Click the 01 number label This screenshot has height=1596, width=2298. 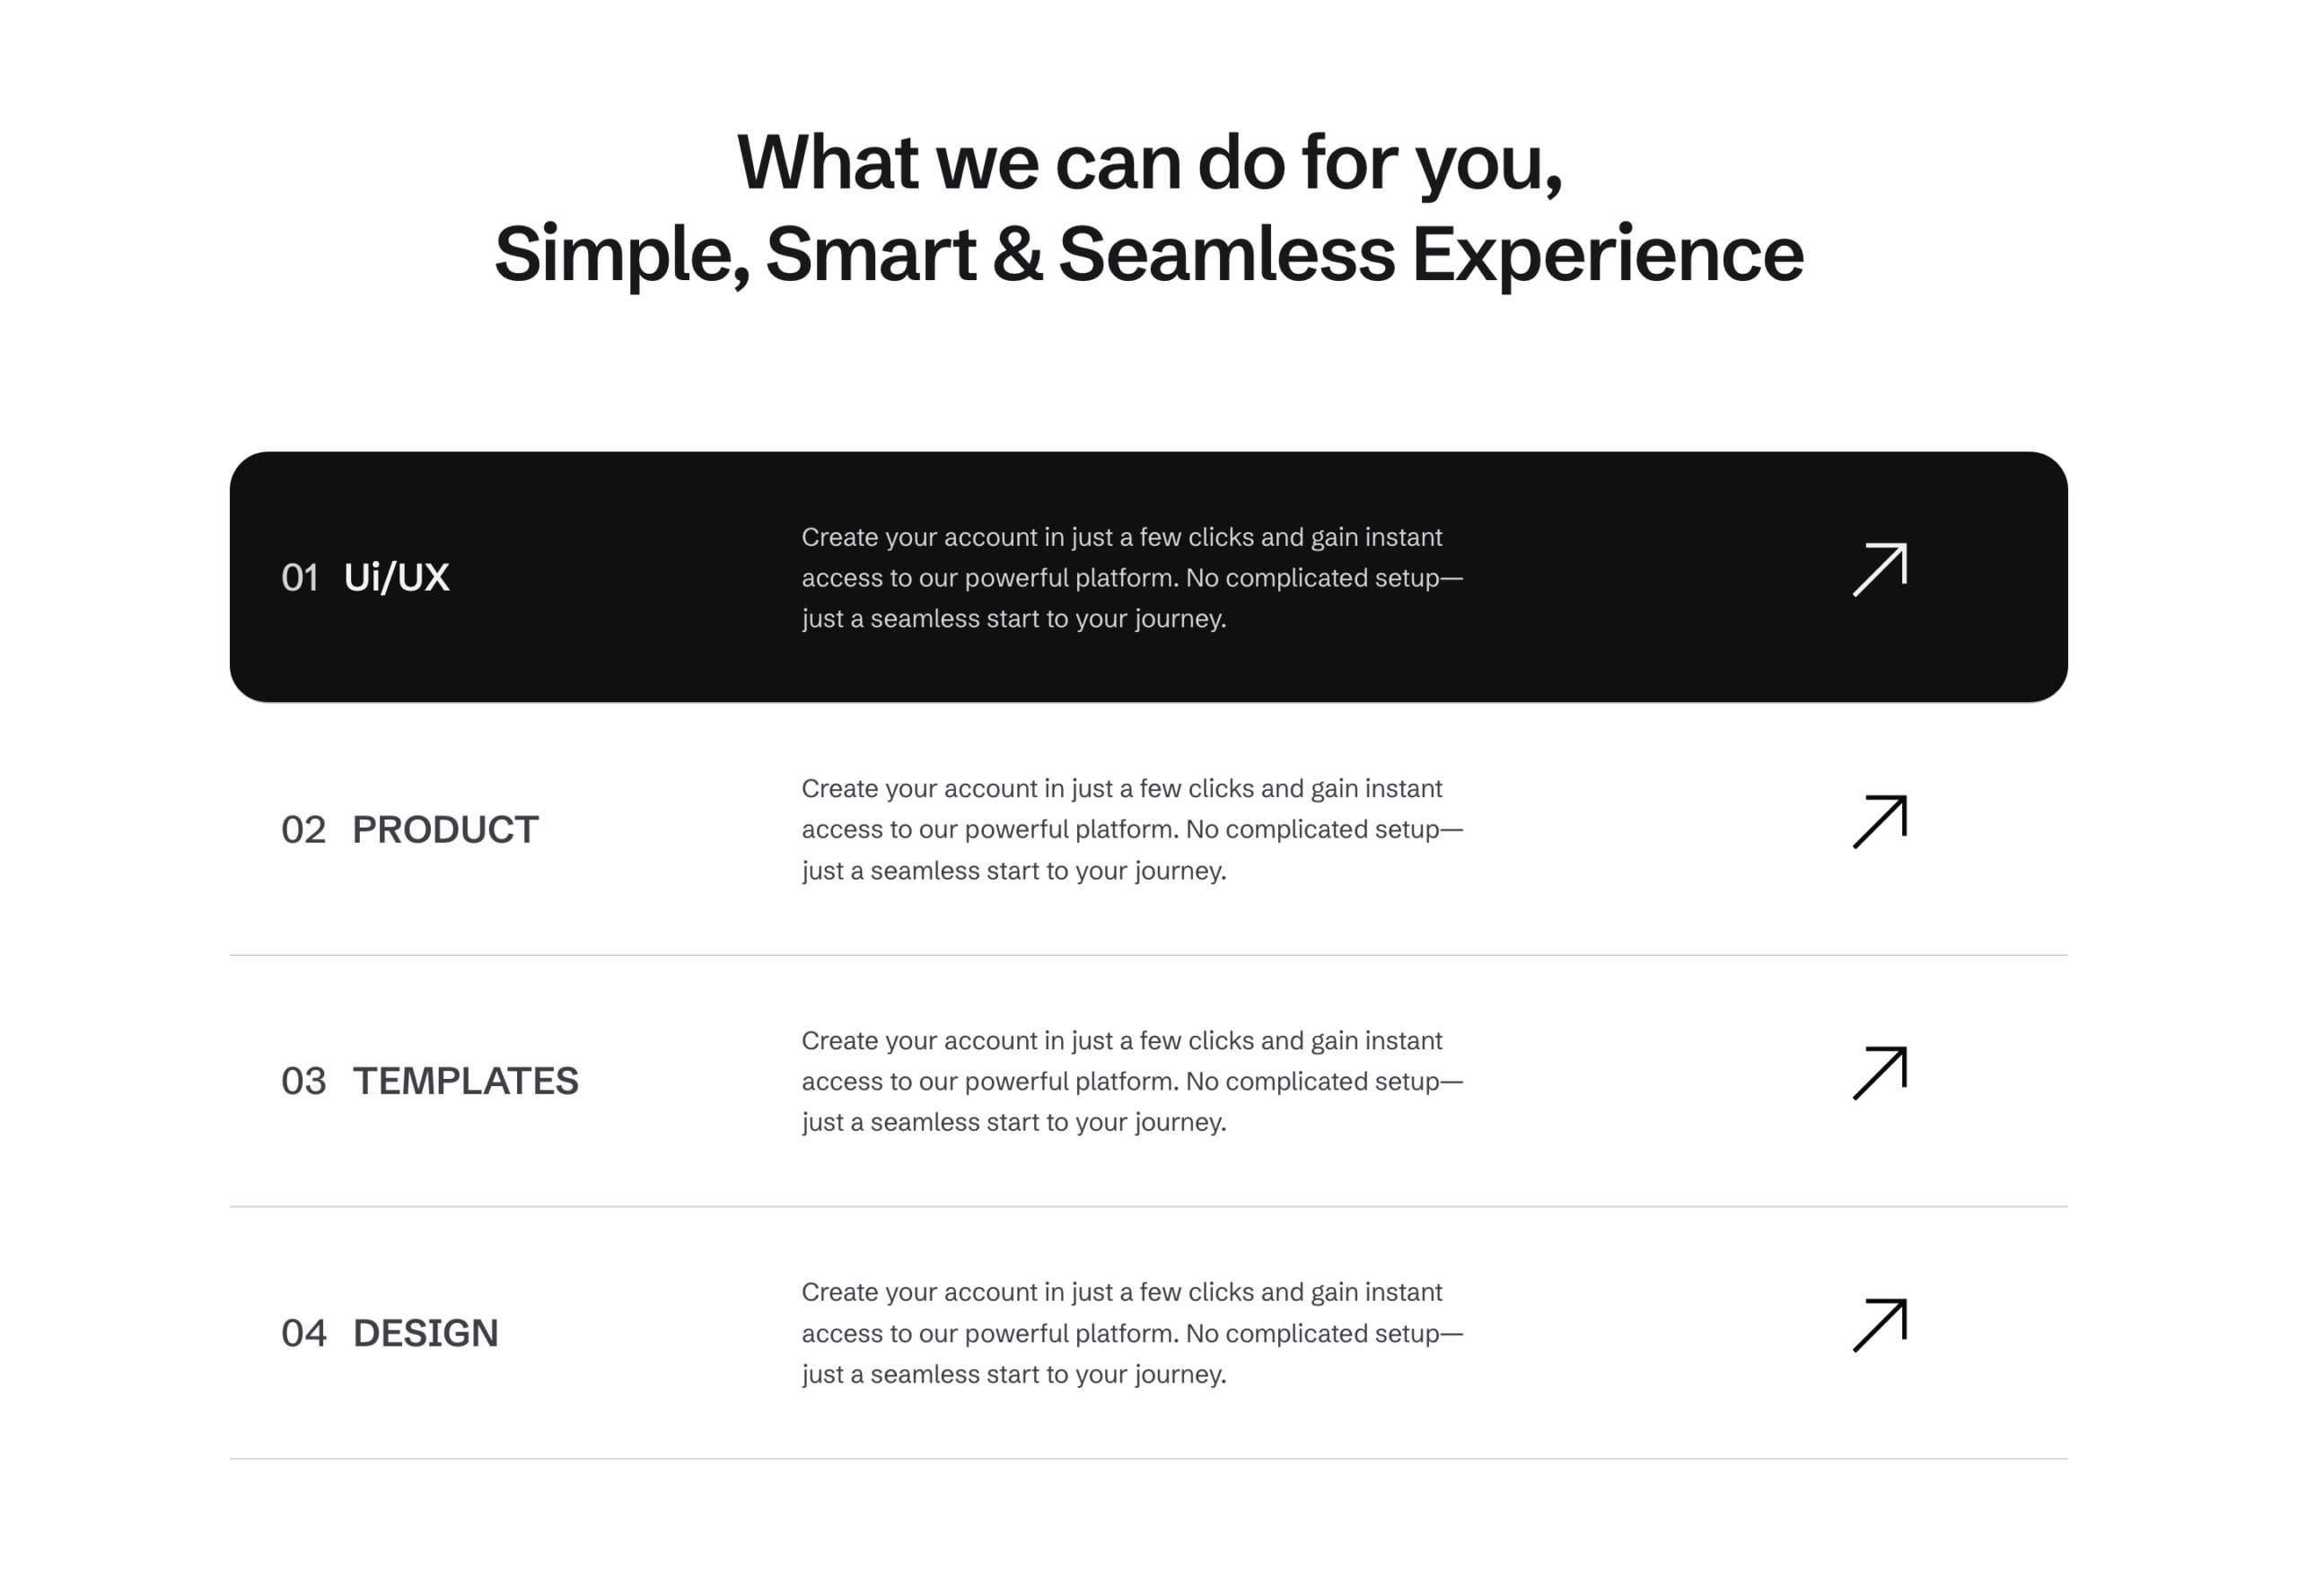tap(300, 577)
